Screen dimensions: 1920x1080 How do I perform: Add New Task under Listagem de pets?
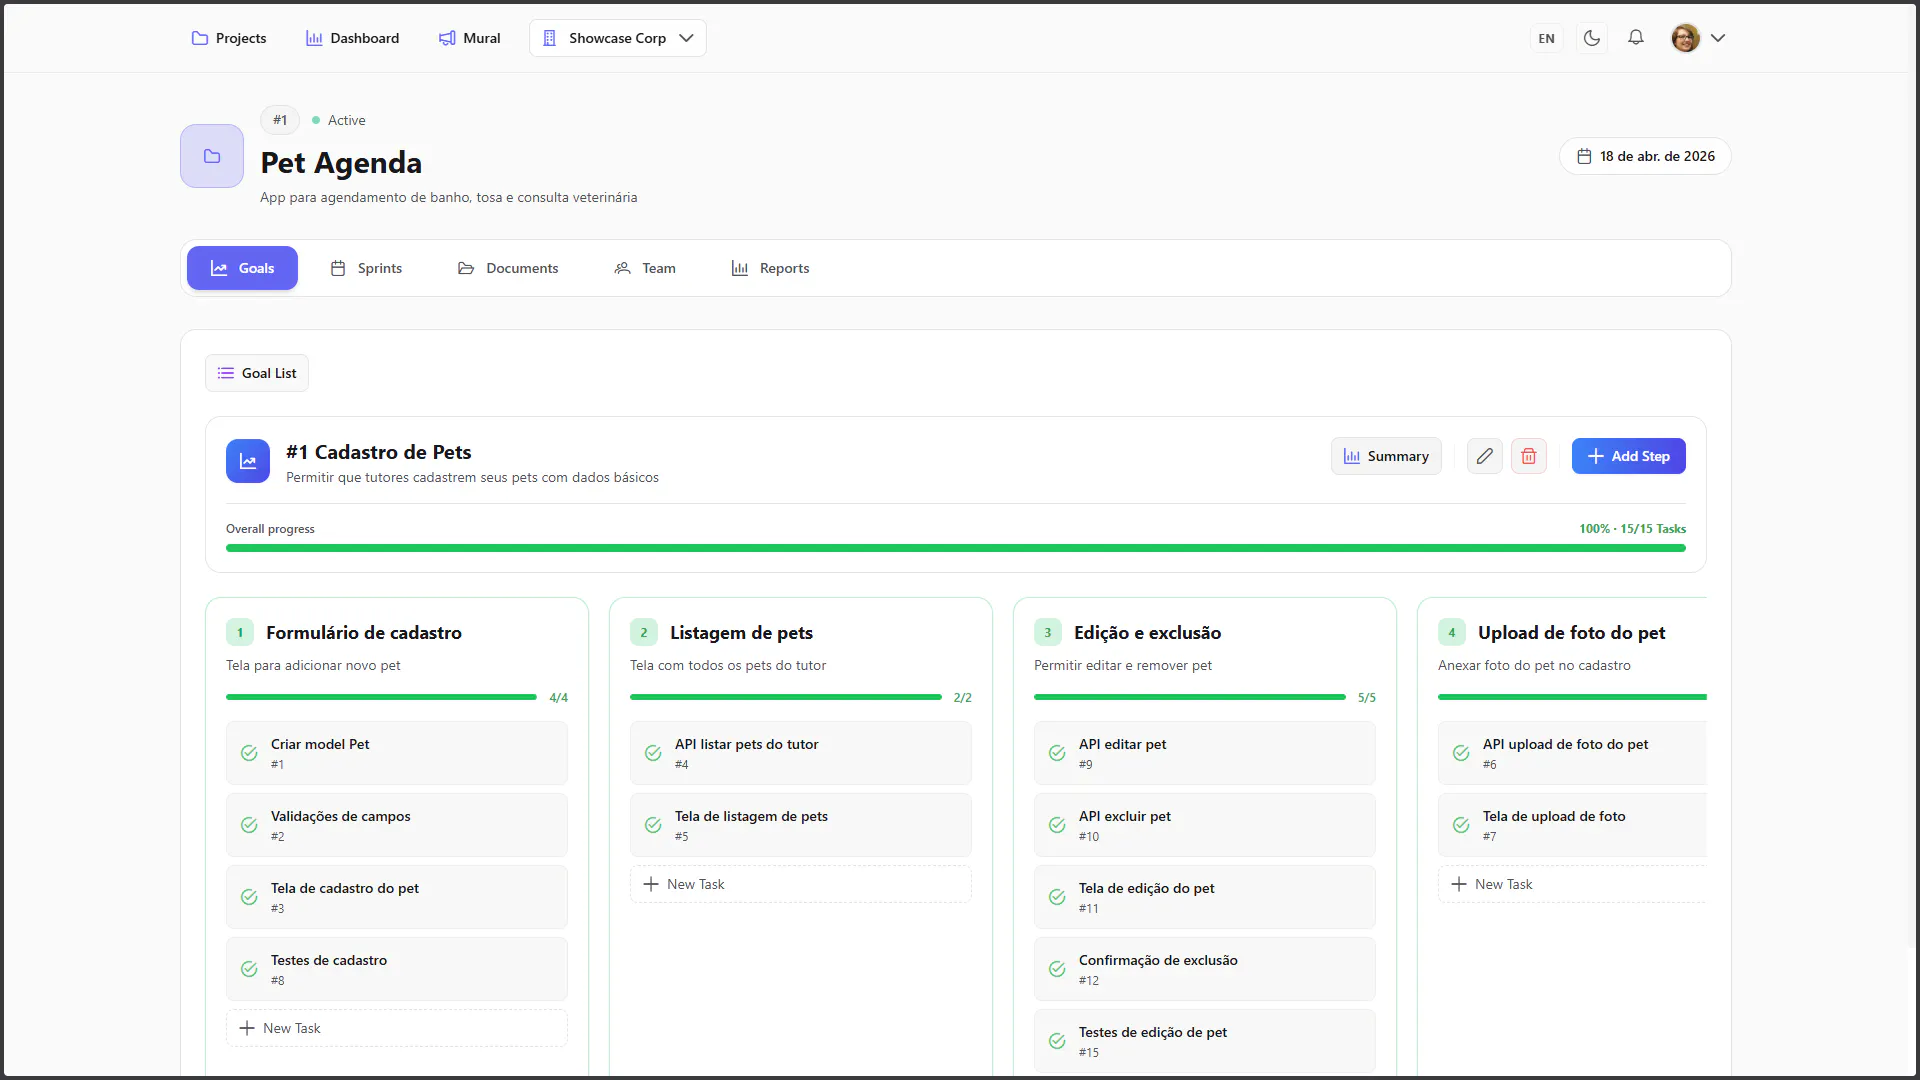tap(801, 884)
